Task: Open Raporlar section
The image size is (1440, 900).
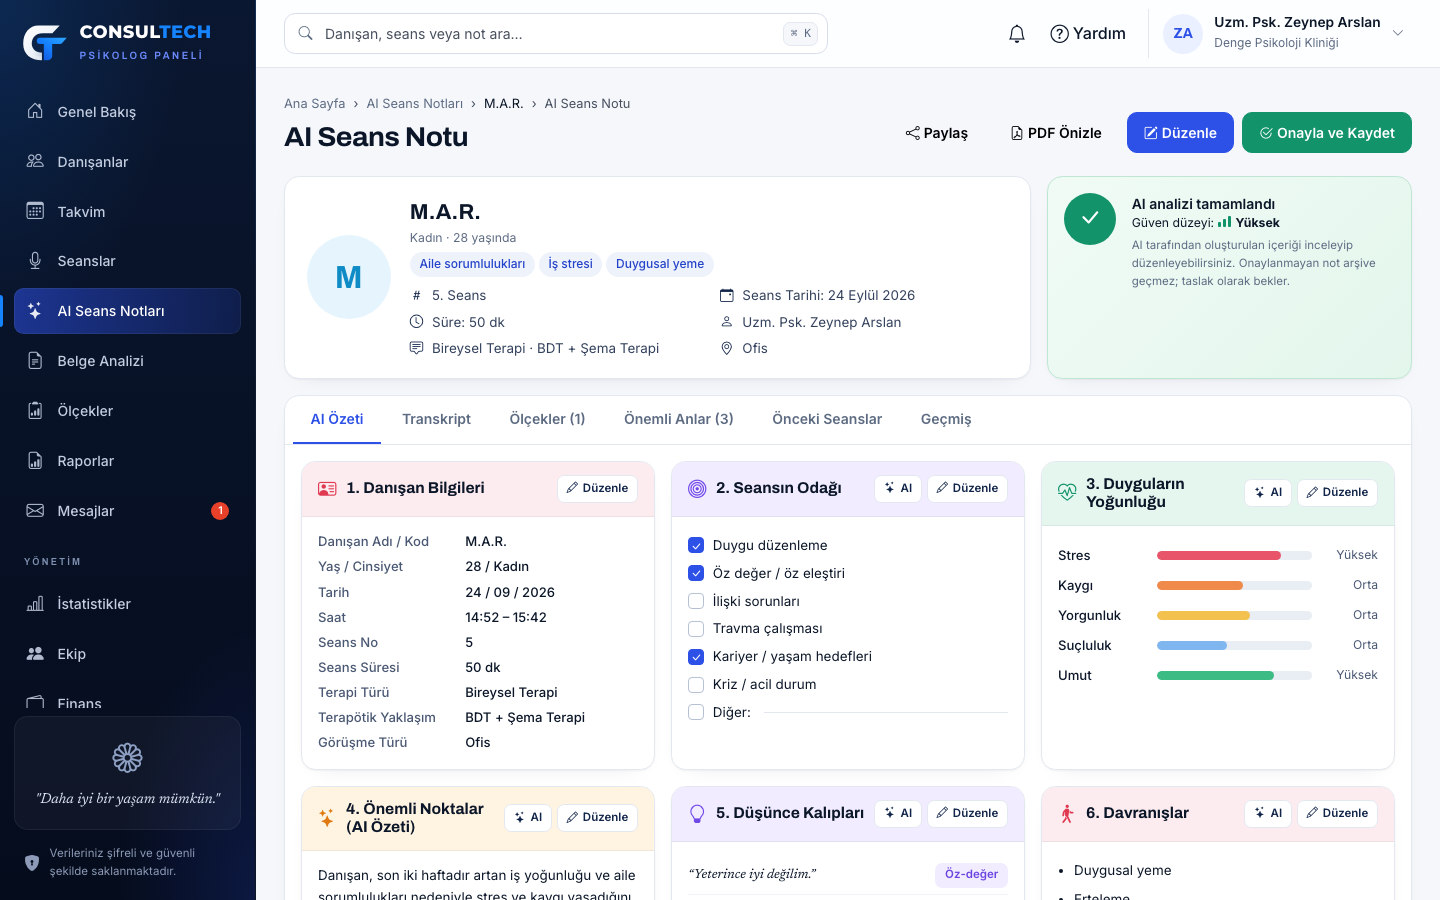Action: 127,461
